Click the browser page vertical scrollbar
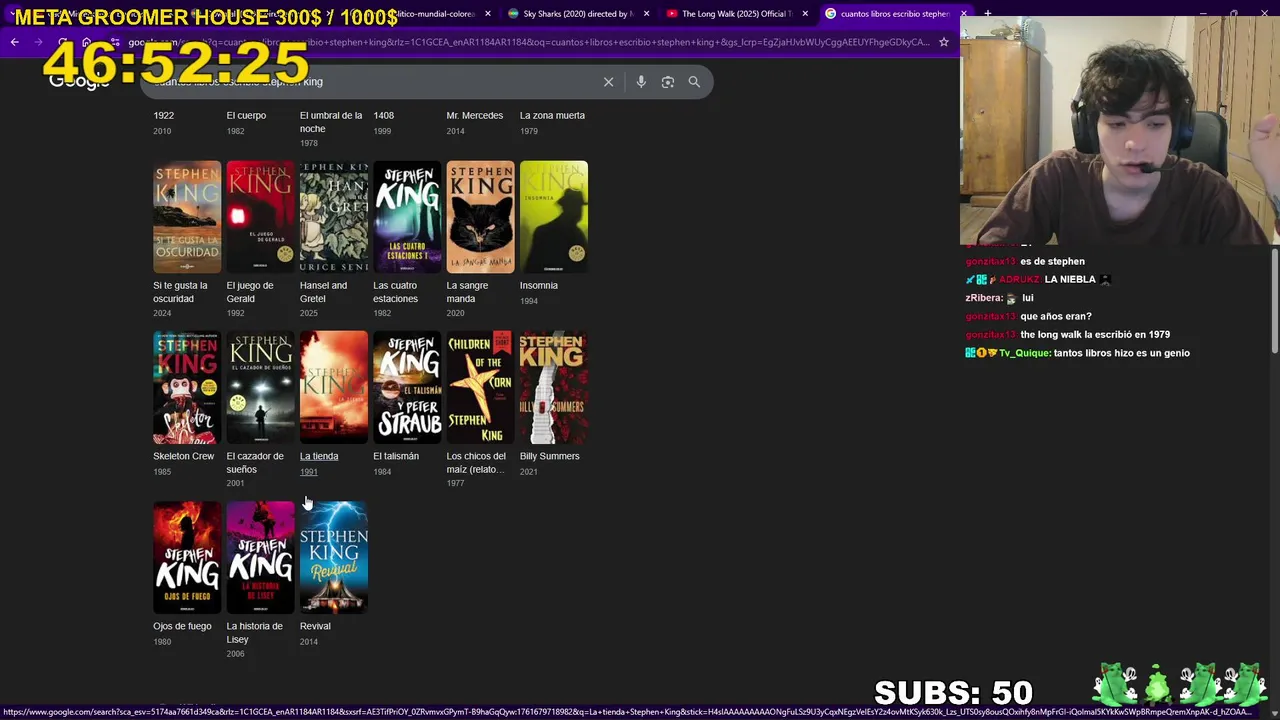The image size is (1280, 720). point(1274,300)
